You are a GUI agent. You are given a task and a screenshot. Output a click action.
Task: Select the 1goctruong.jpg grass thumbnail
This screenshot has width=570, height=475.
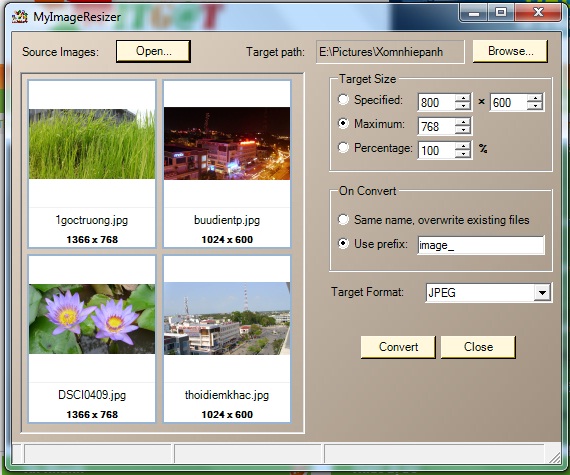click(x=92, y=144)
